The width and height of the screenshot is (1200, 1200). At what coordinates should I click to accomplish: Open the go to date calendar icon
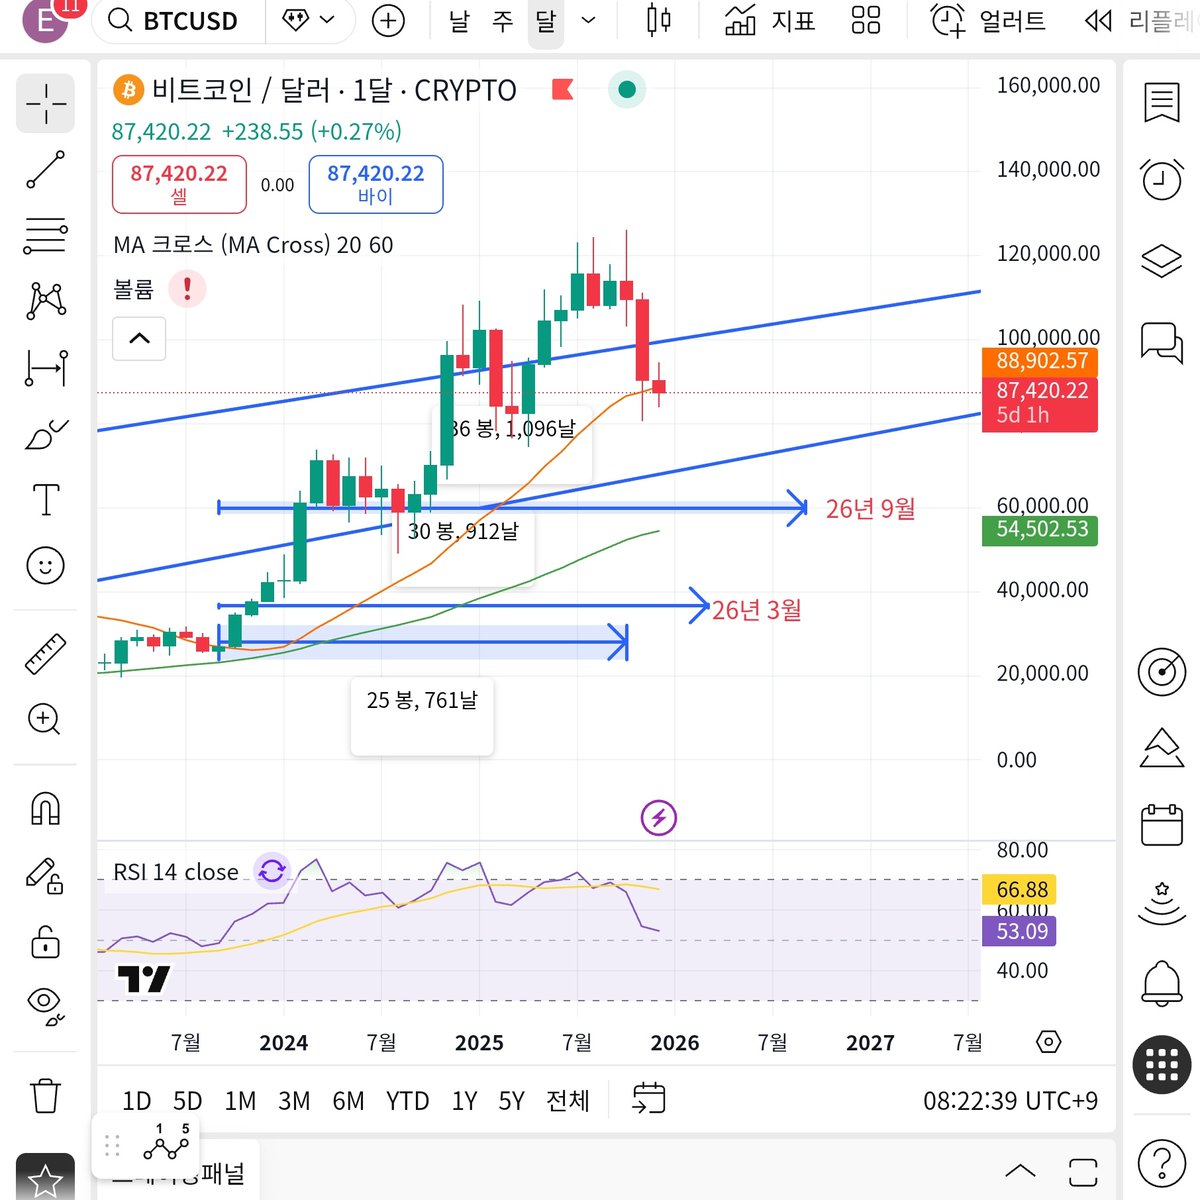(x=649, y=1098)
